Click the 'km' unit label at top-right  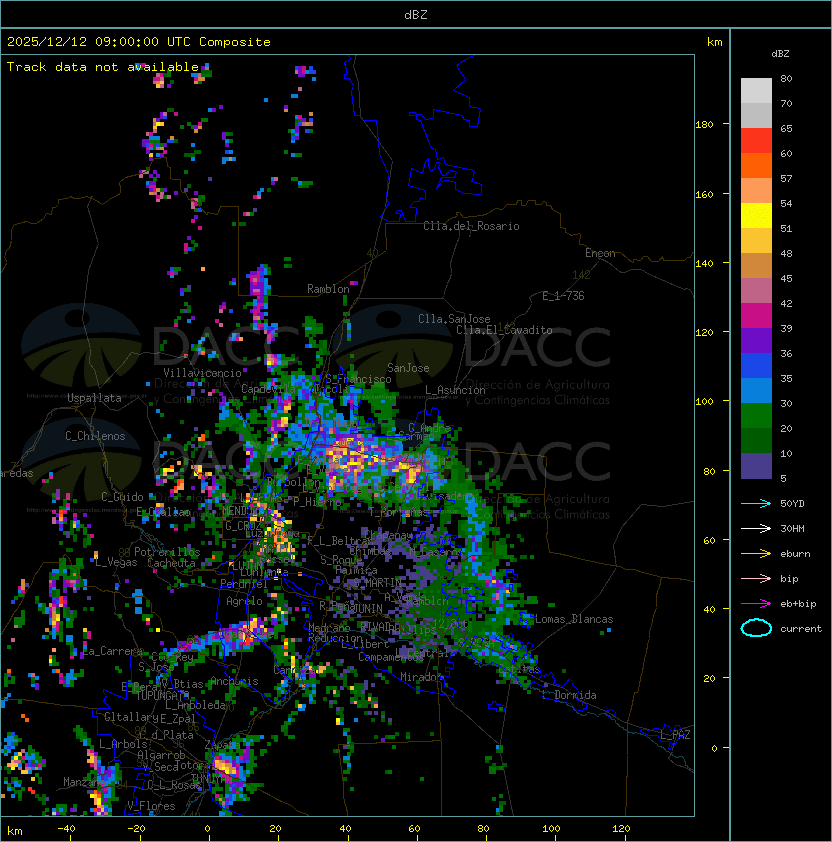(x=714, y=42)
